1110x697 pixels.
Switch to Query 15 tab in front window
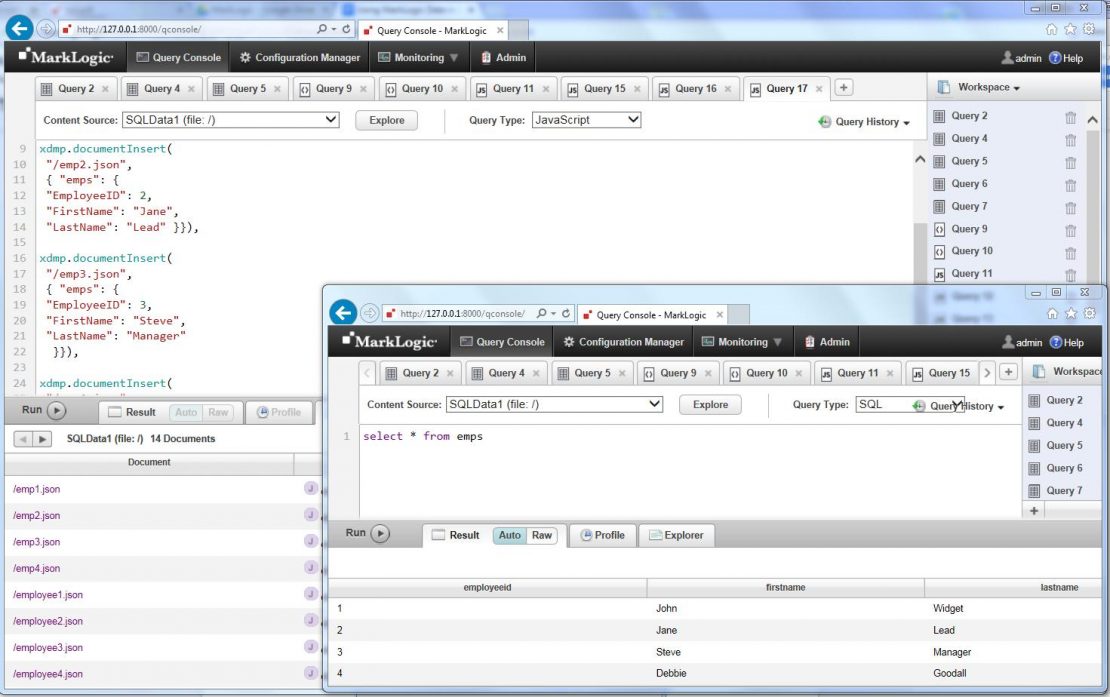point(942,373)
